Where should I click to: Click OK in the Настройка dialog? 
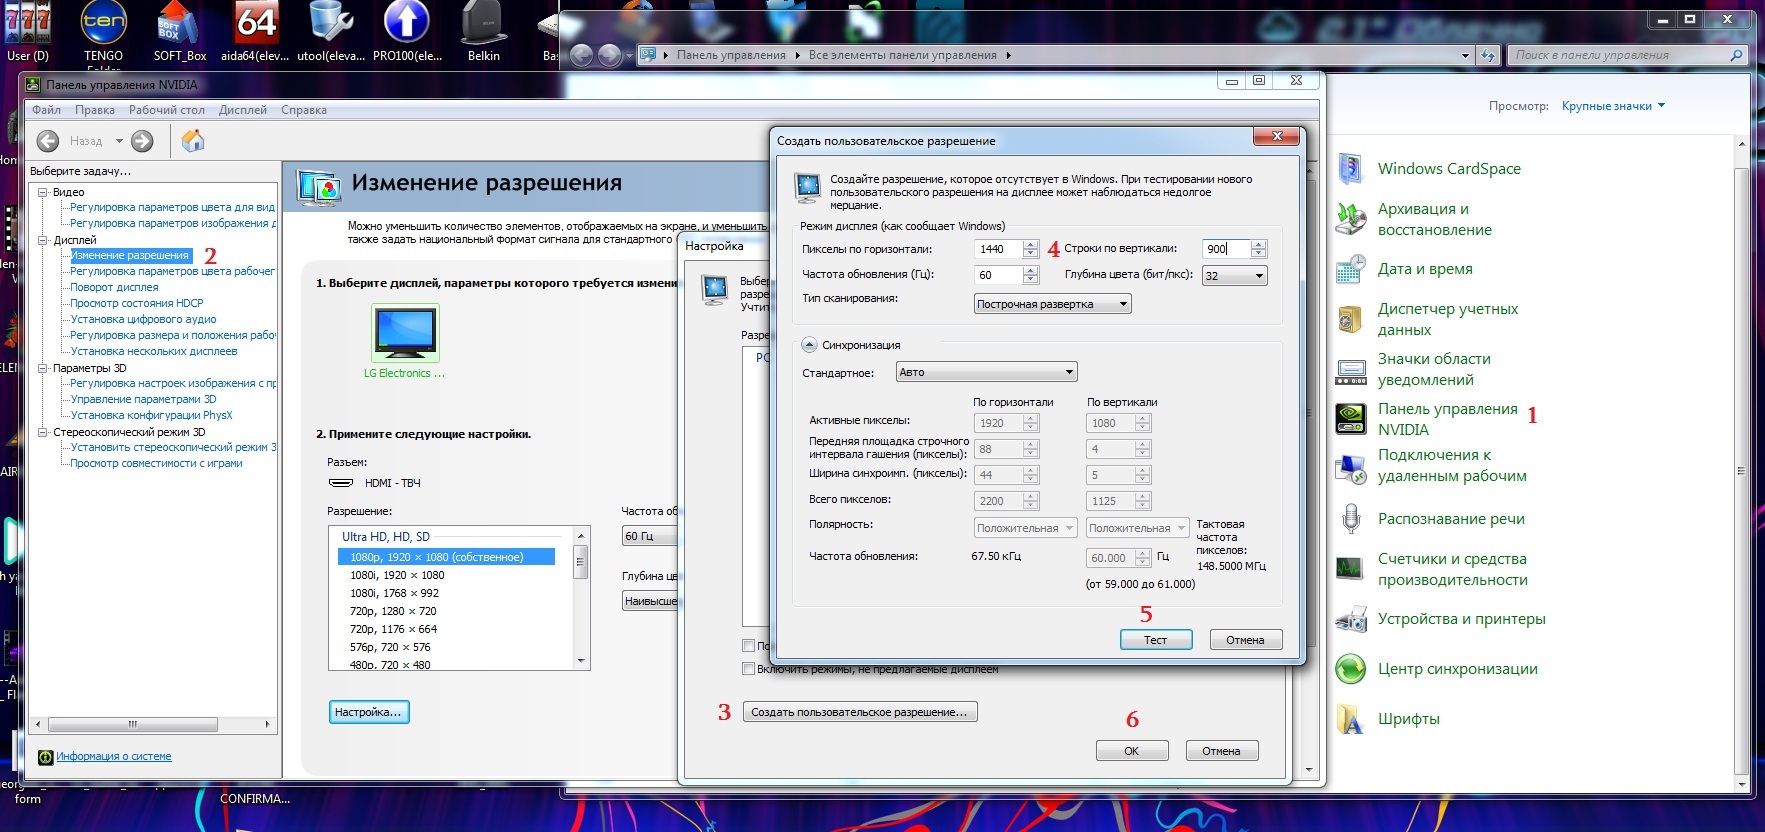1132,751
